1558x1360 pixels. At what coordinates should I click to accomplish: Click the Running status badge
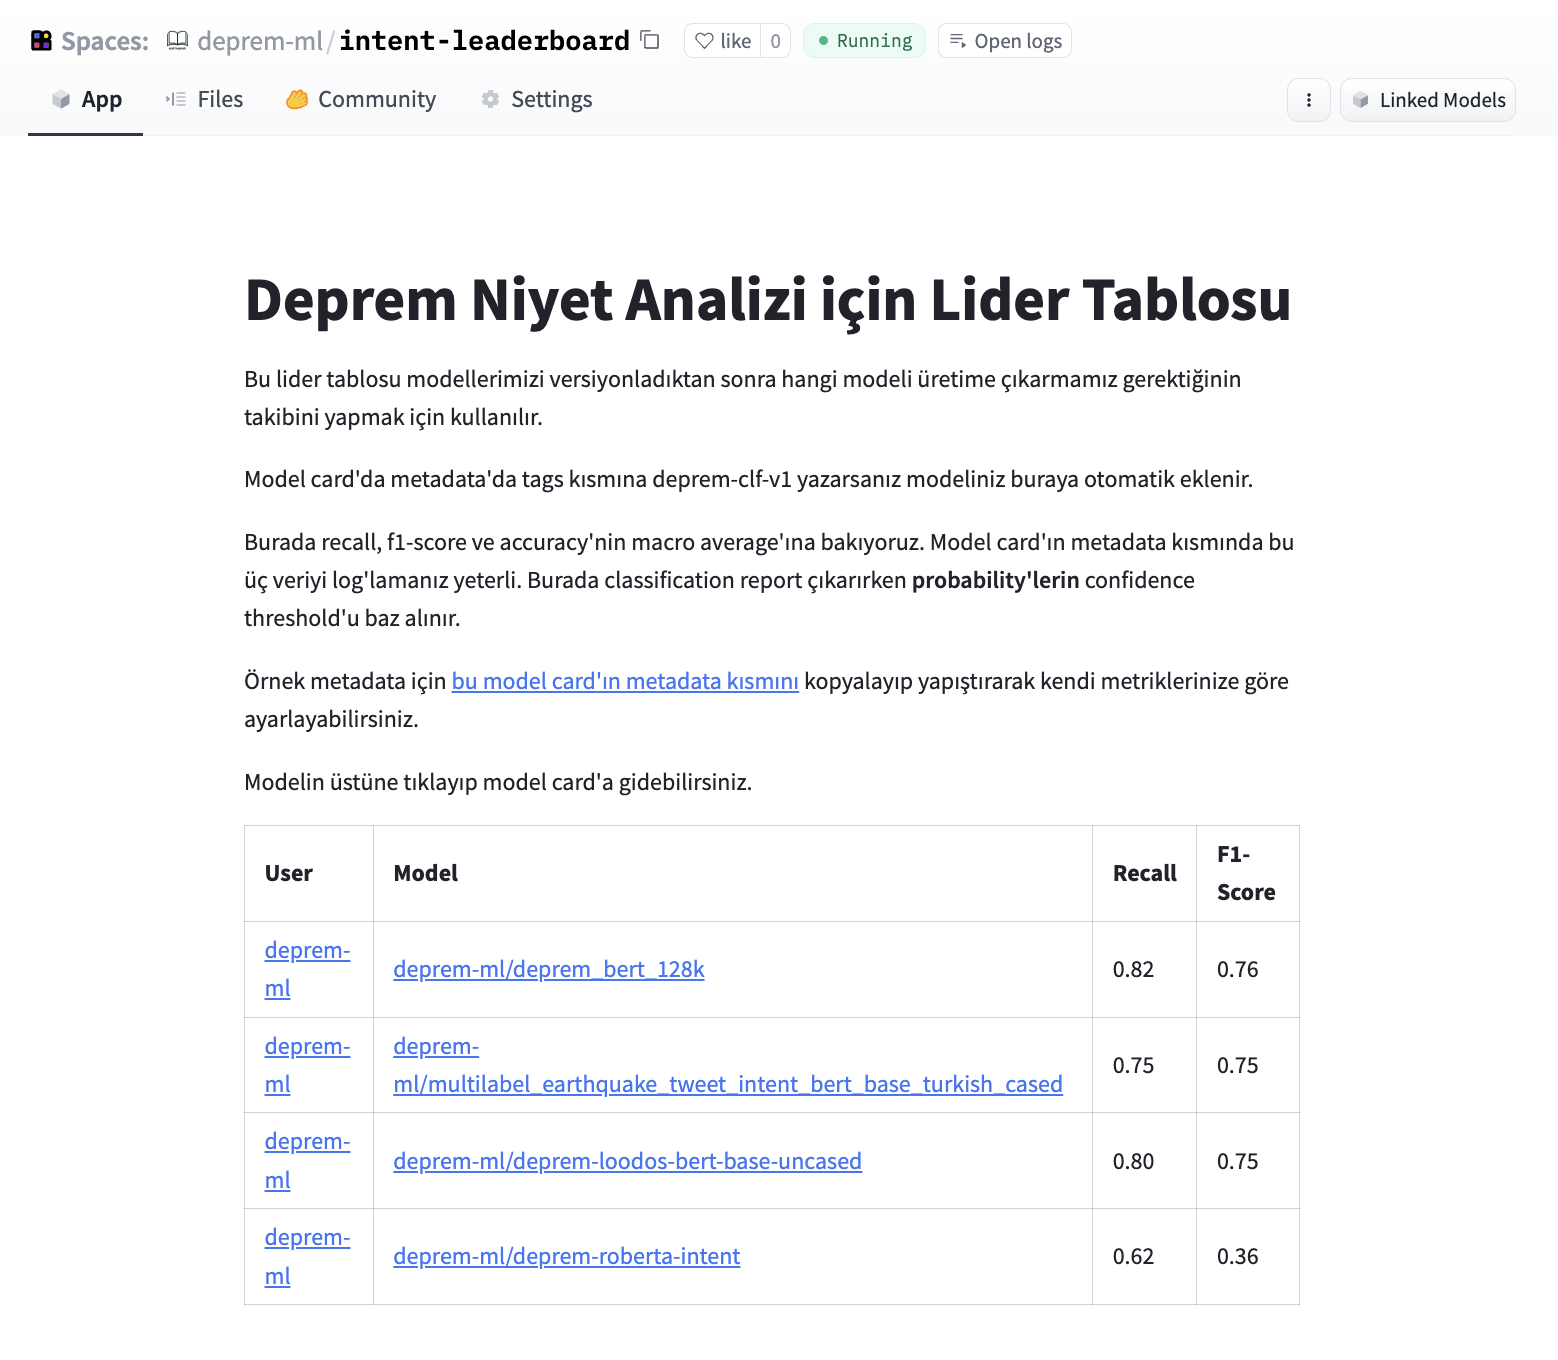[864, 41]
